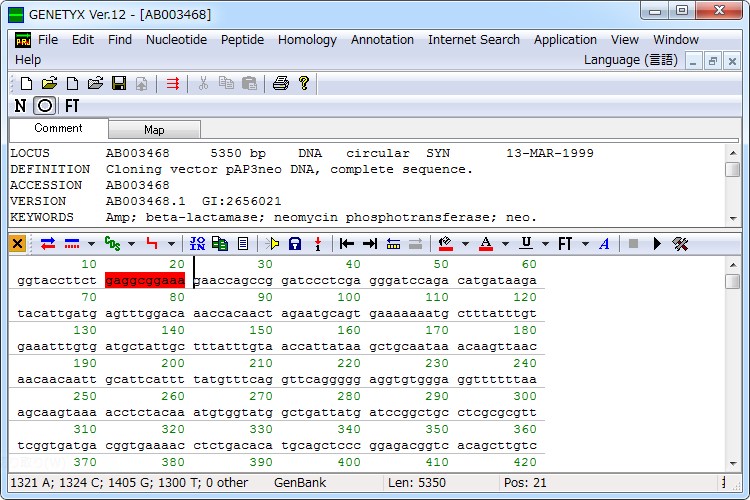This screenshot has height=500, width=750.
Task: Save with the floppy disk icon
Action: point(119,84)
